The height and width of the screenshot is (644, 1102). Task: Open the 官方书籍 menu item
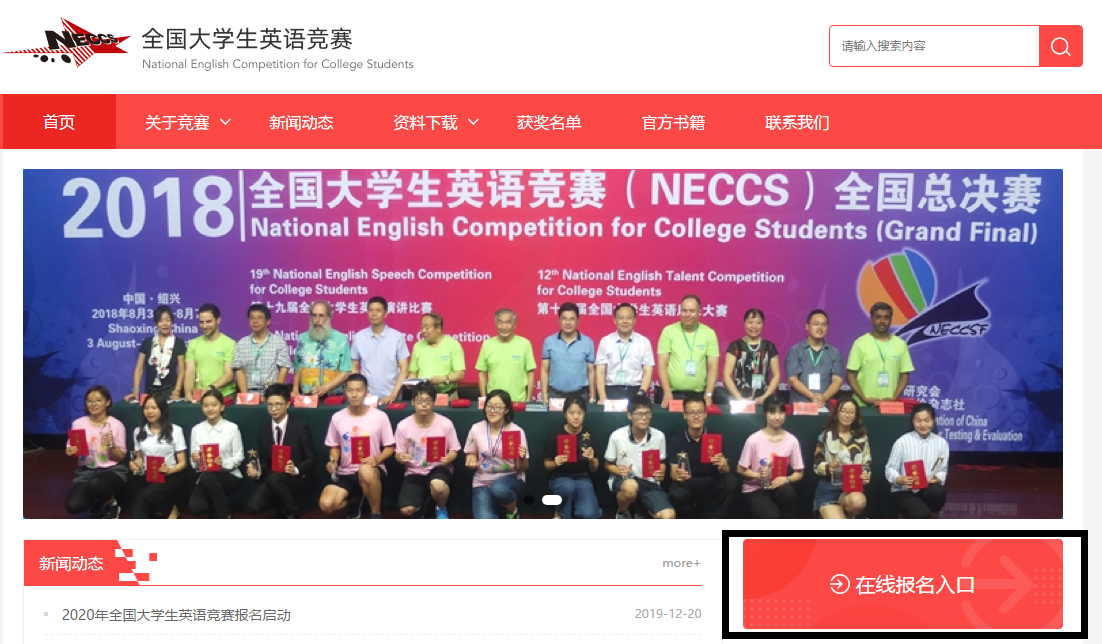coord(673,122)
